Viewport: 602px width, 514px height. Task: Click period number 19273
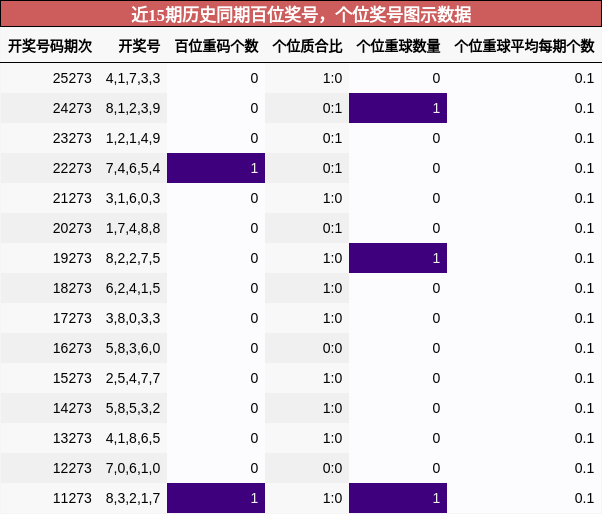point(72,258)
